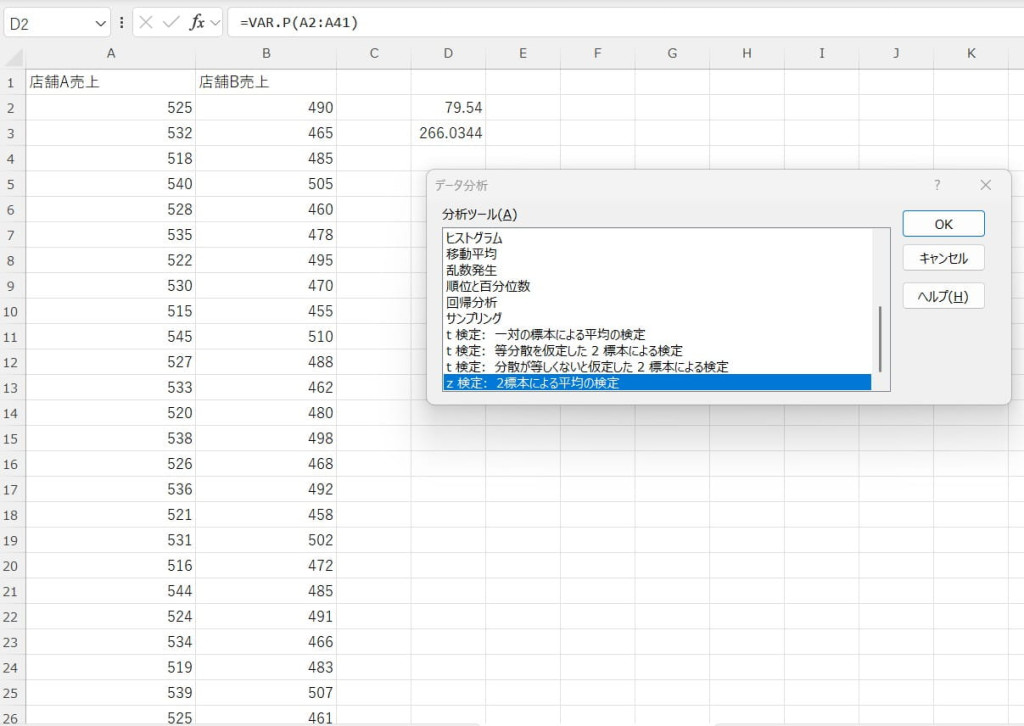This screenshot has width=1024, height=726.
Task: Click the Select All corner of the sheet
Action: tap(13, 54)
